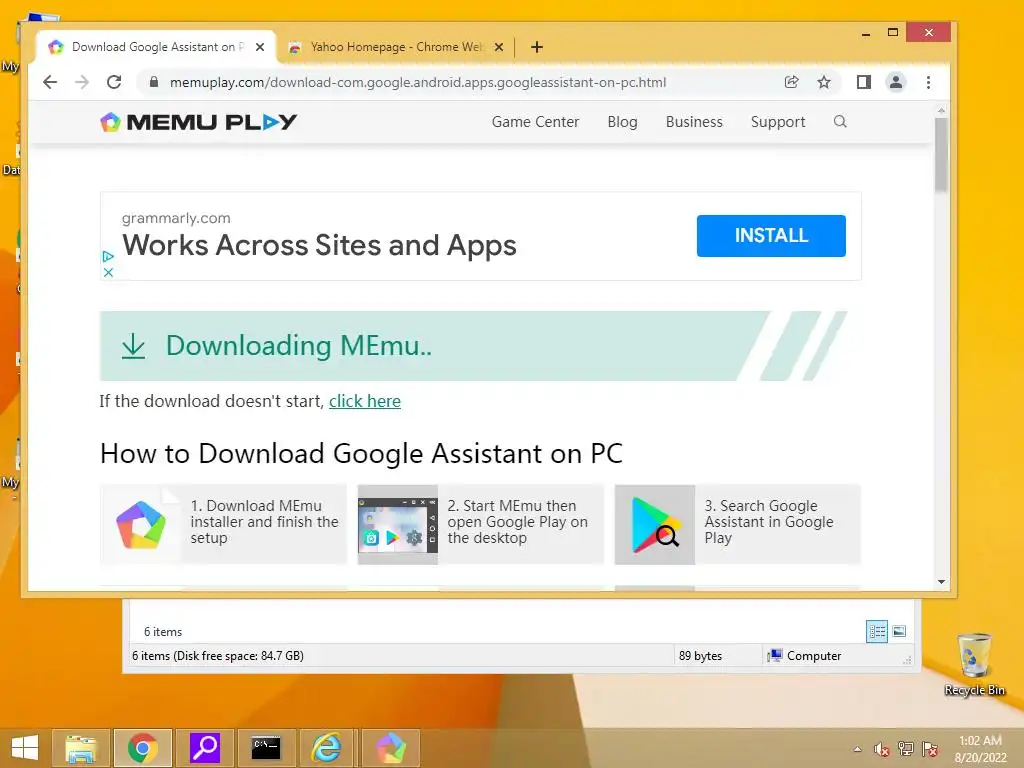Open a new Chrome tab

tap(537, 47)
